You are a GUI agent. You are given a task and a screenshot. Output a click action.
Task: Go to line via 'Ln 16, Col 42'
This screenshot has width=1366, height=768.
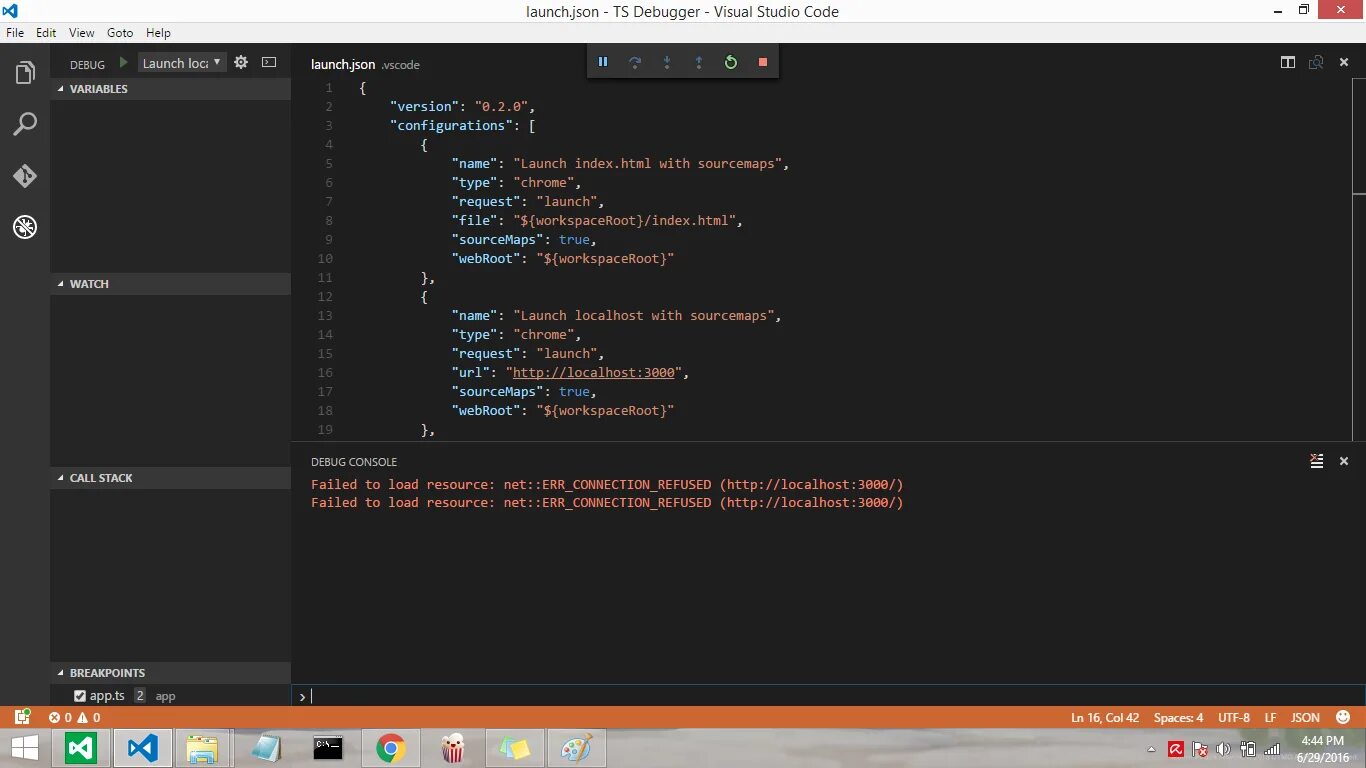pos(1105,717)
